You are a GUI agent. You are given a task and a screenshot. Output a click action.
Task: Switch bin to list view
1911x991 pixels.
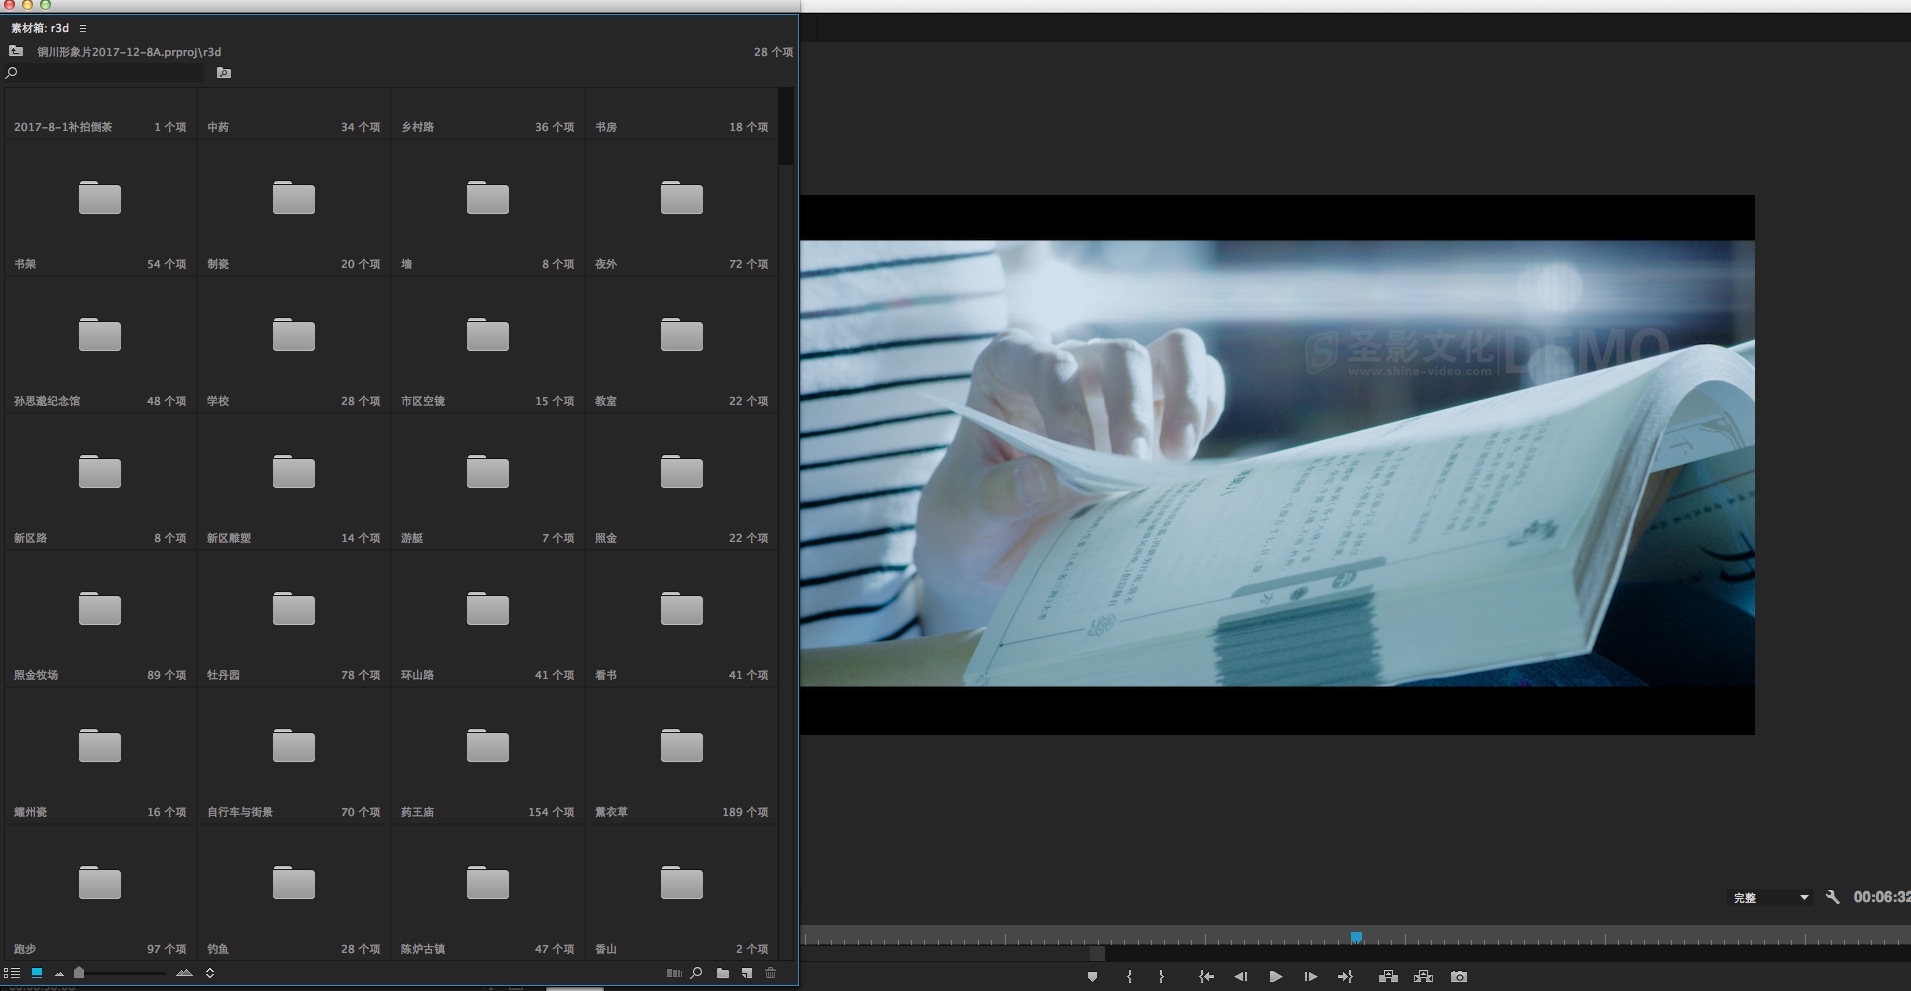coord(12,973)
